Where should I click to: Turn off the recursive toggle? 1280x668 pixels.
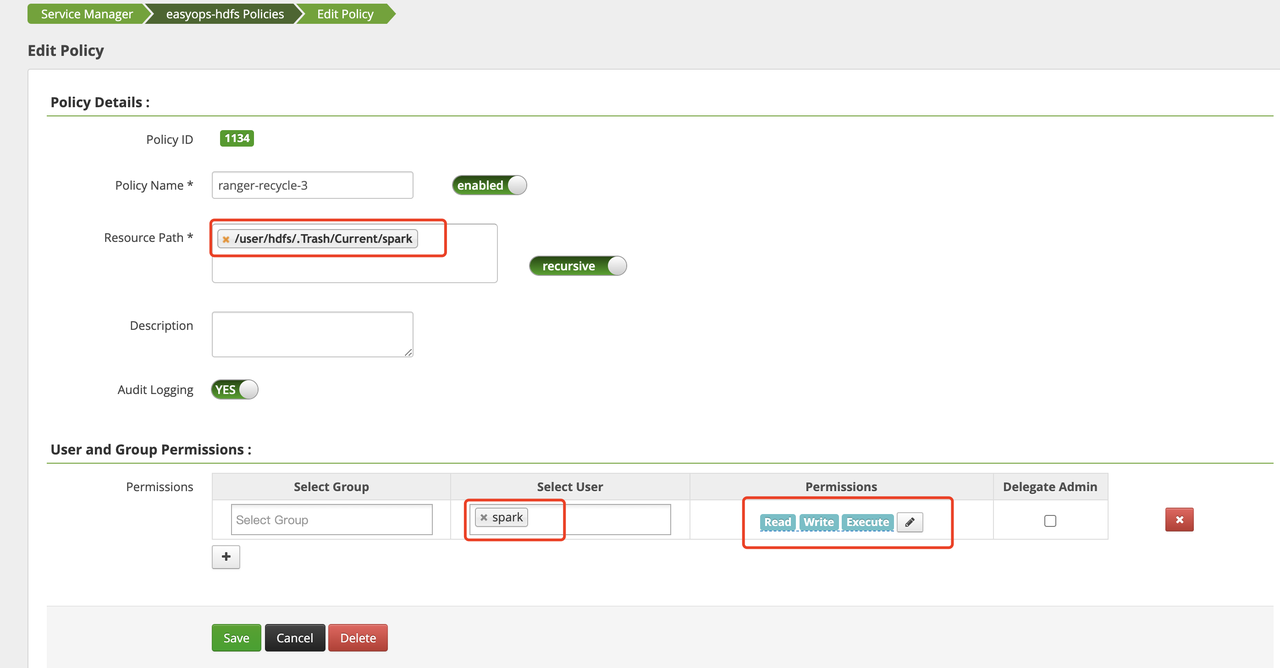click(577, 265)
